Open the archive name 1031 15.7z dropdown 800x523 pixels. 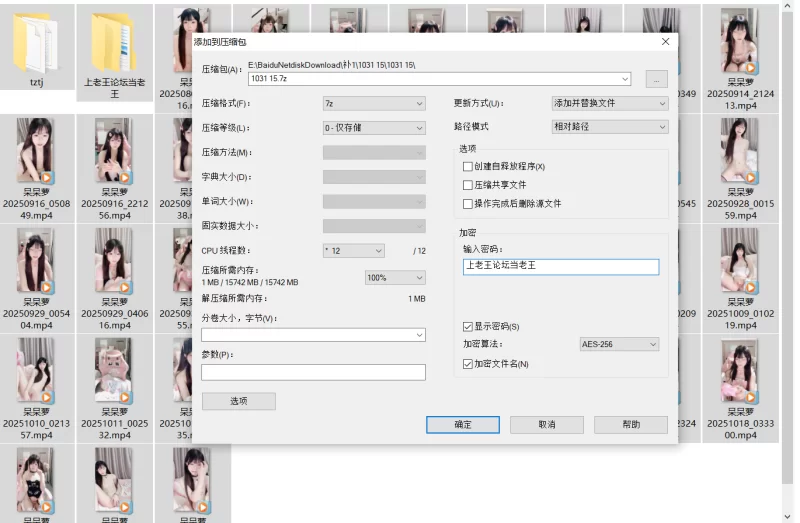point(625,79)
